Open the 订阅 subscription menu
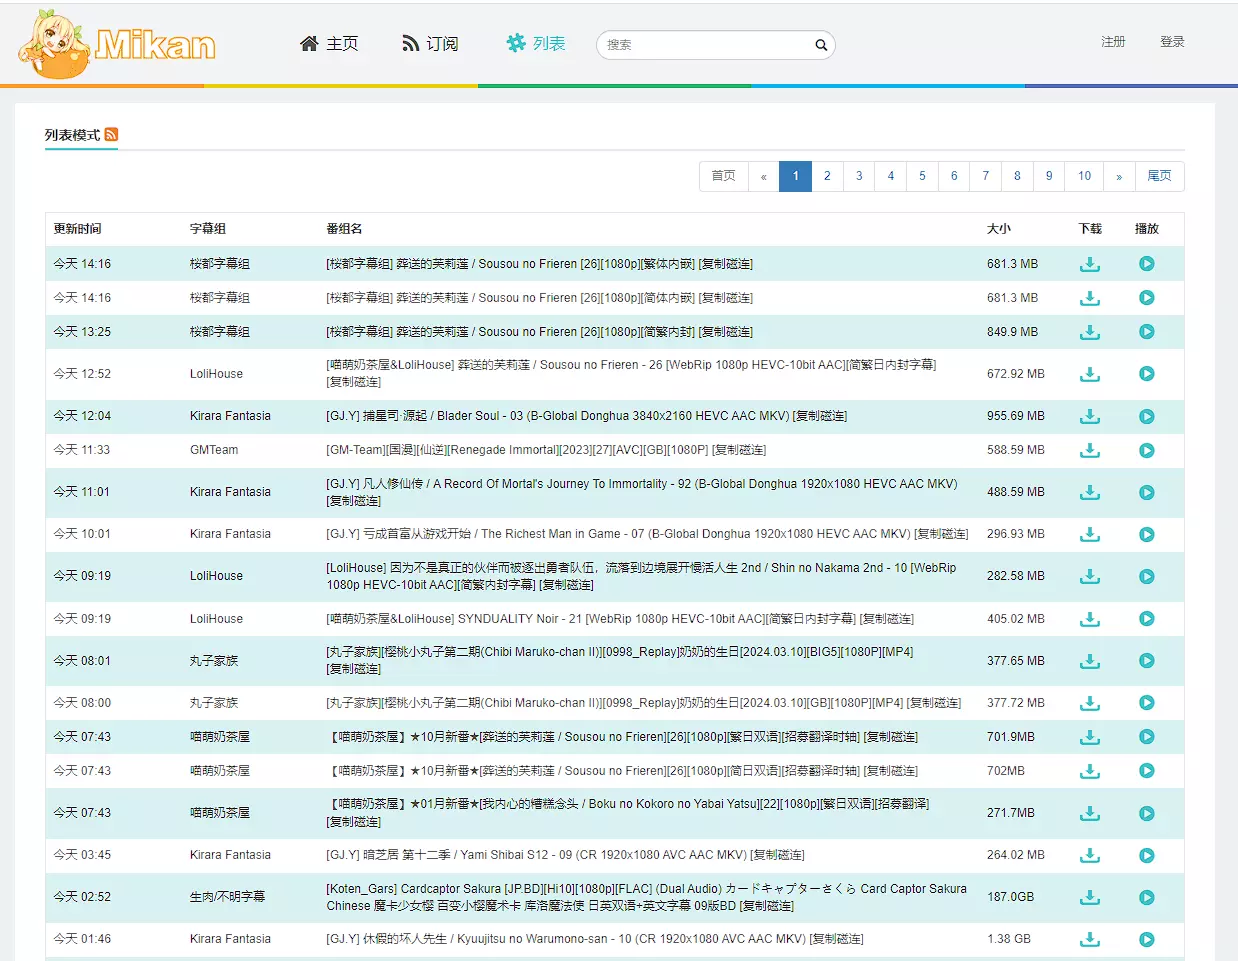The image size is (1238, 961). click(x=430, y=44)
